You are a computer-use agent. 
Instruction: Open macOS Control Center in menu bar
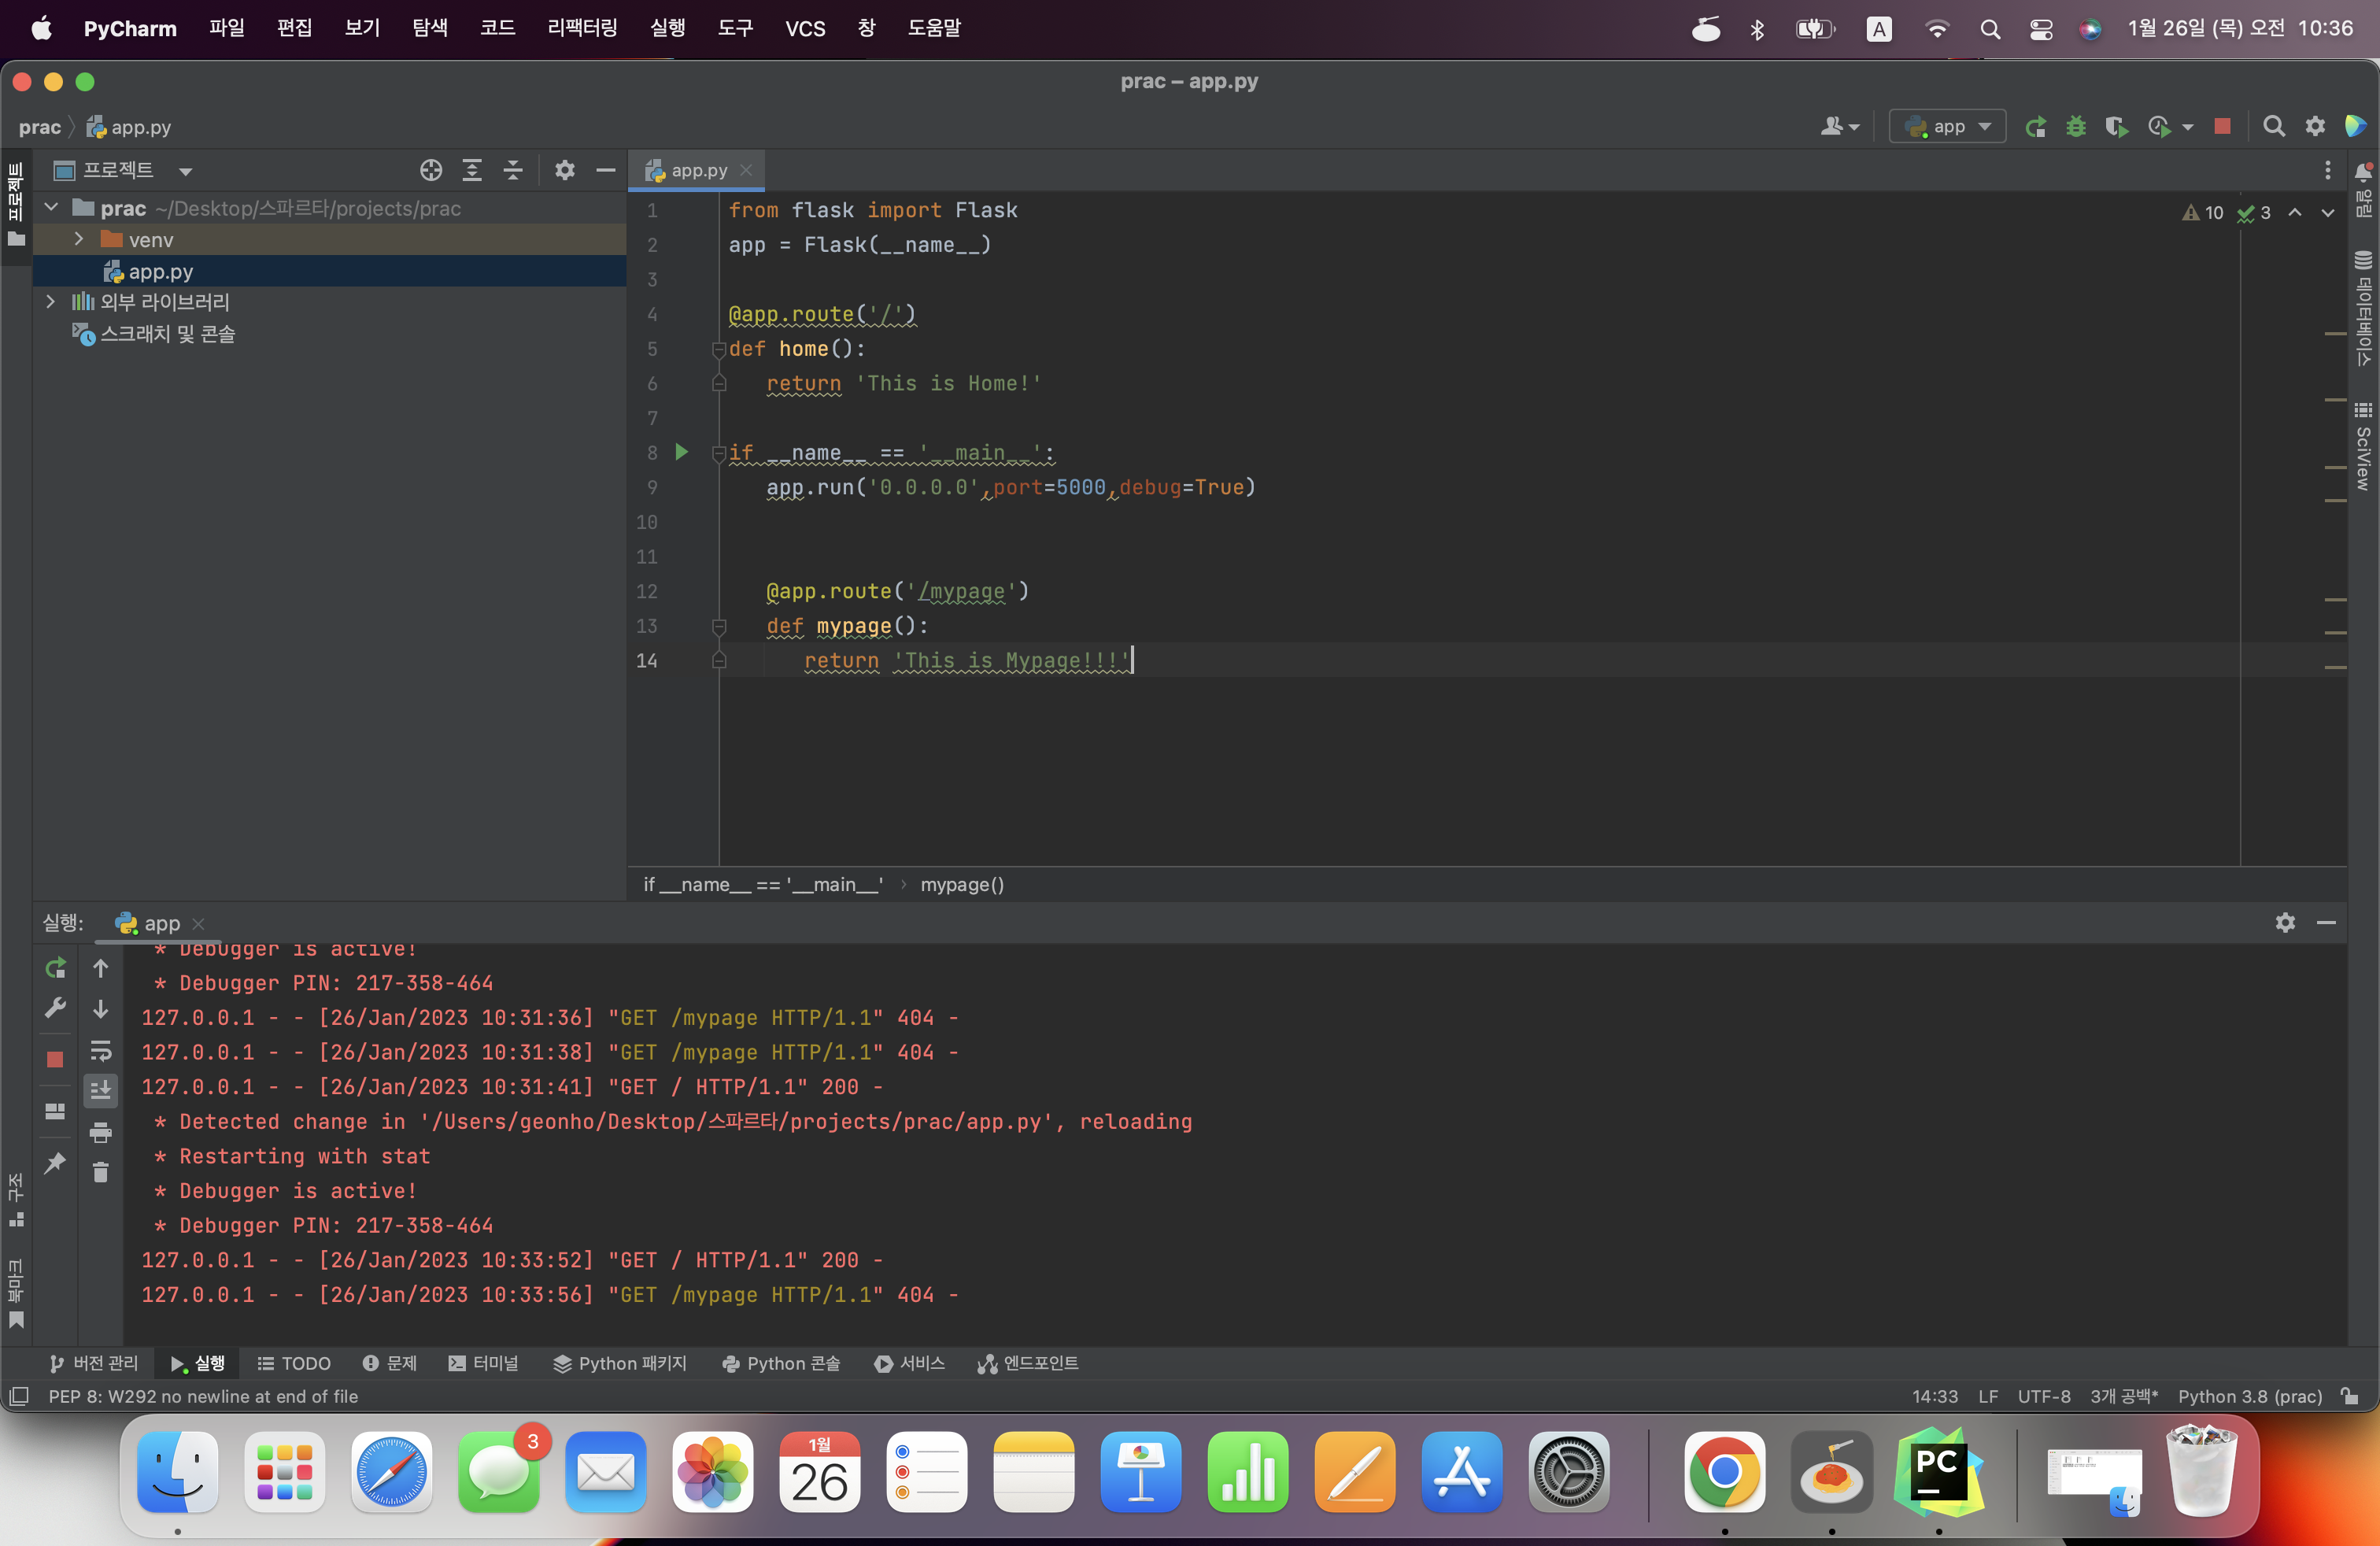(2040, 29)
